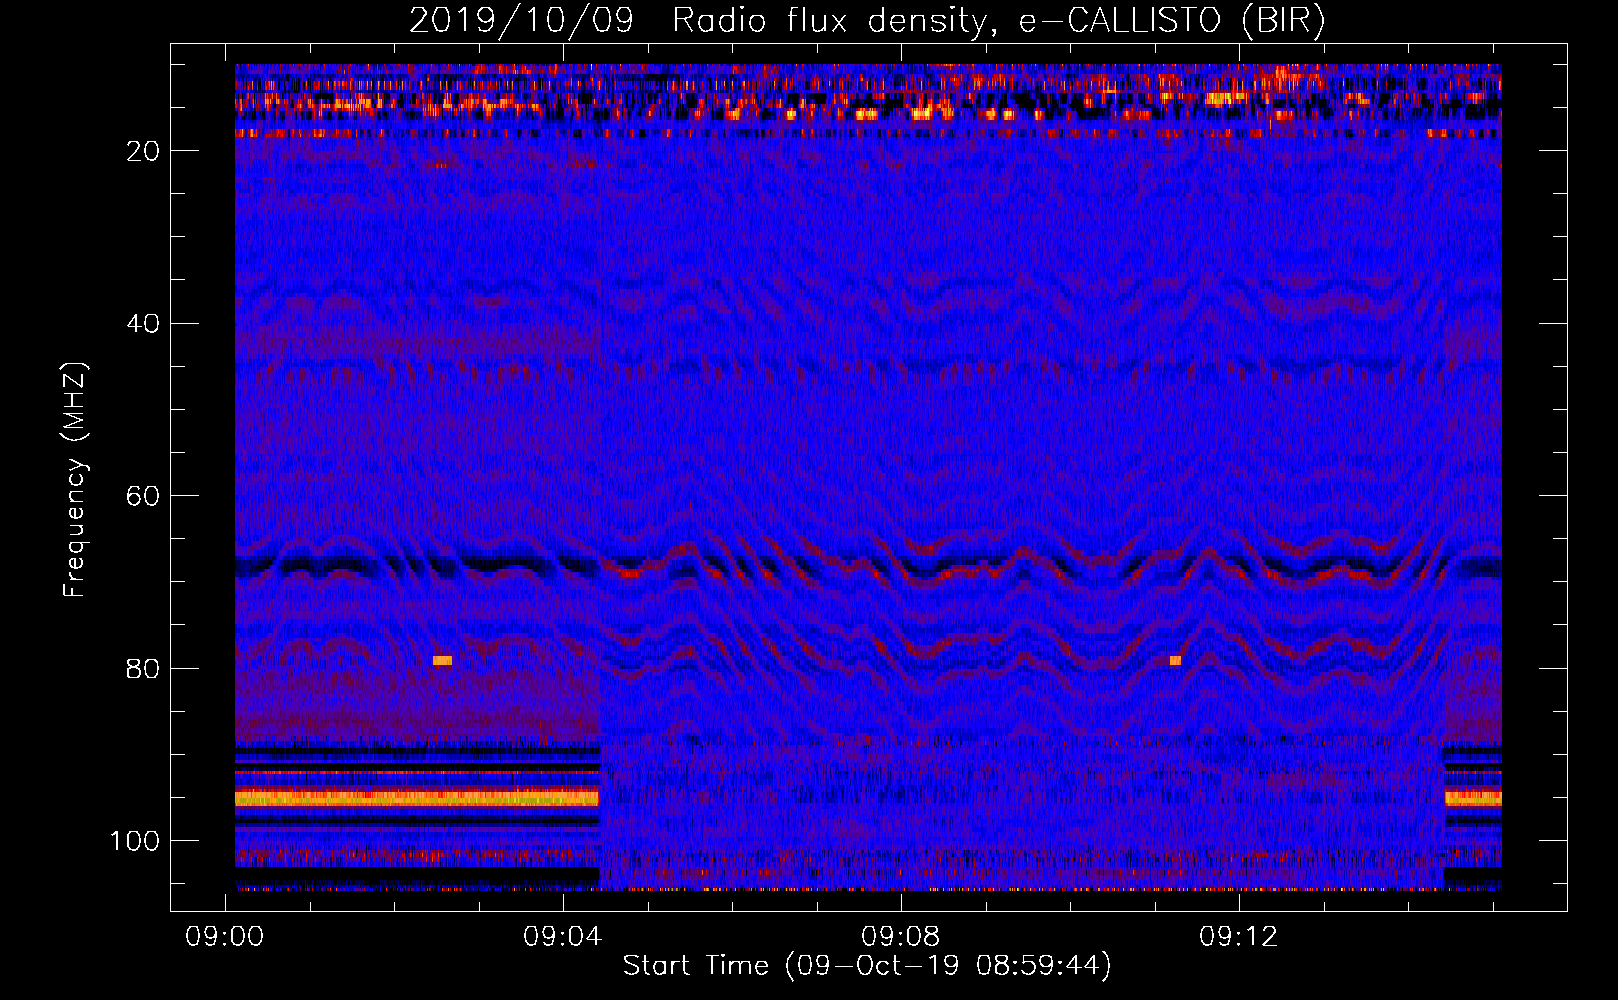Click the 09:12 time tick label

[x=1239, y=936]
